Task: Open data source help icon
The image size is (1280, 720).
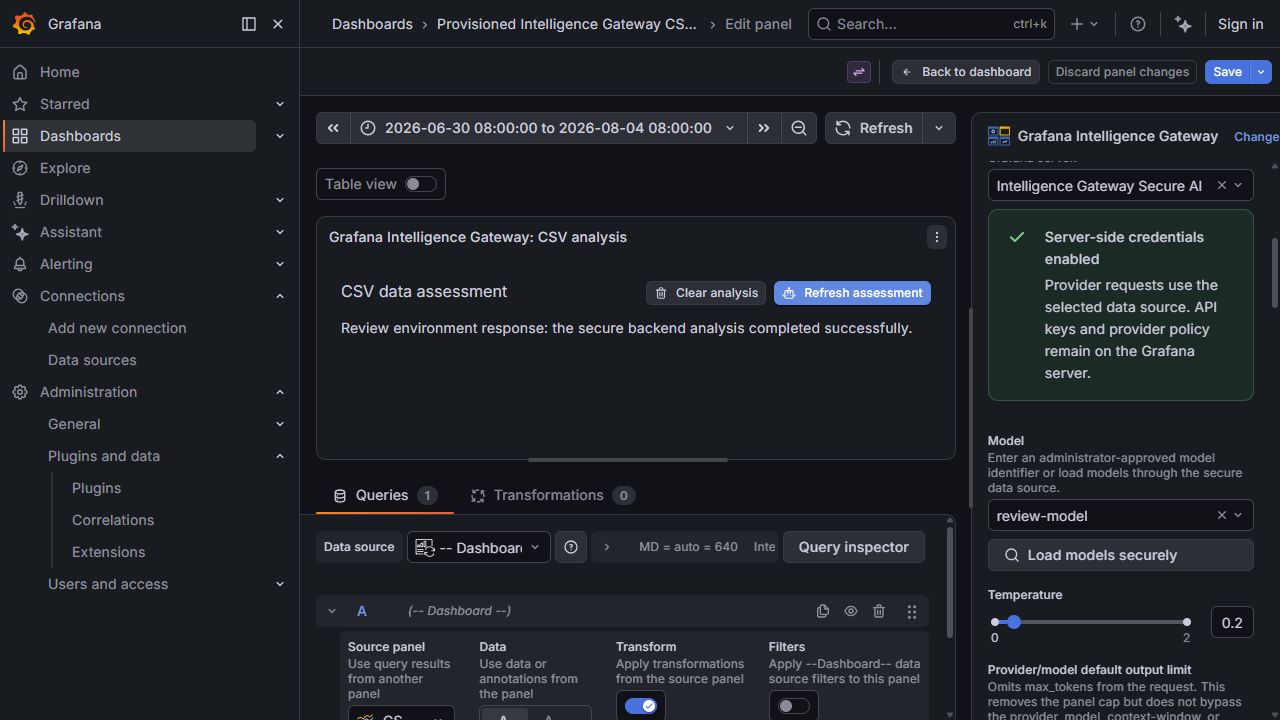Action: [x=571, y=547]
